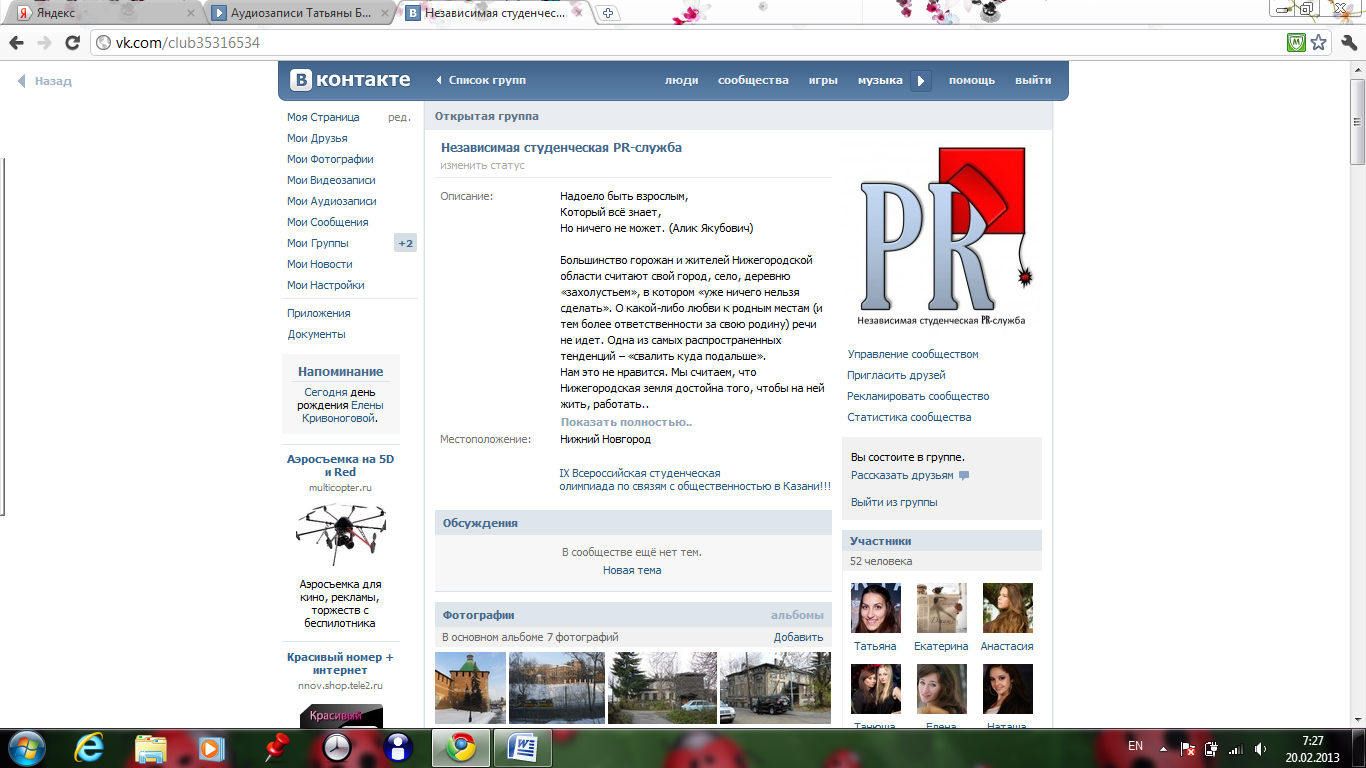Select the Независимая студенческая tab
The width and height of the screenshot is (1366, 768).
[x=497, y=13]
